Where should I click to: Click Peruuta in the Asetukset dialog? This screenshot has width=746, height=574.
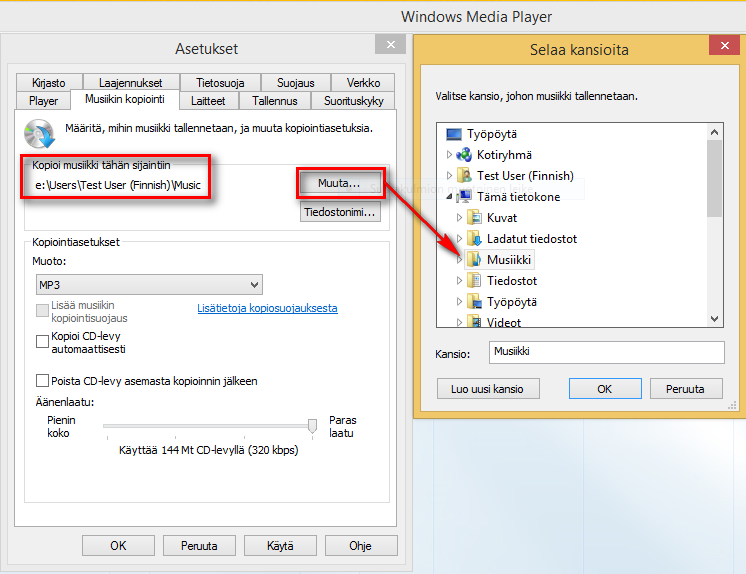(x=199, y=545)
